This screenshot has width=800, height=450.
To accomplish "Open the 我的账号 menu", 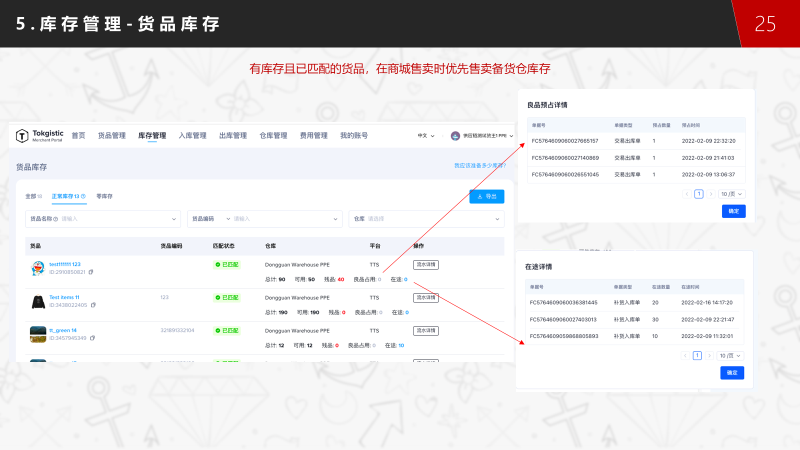I will 354,136.
